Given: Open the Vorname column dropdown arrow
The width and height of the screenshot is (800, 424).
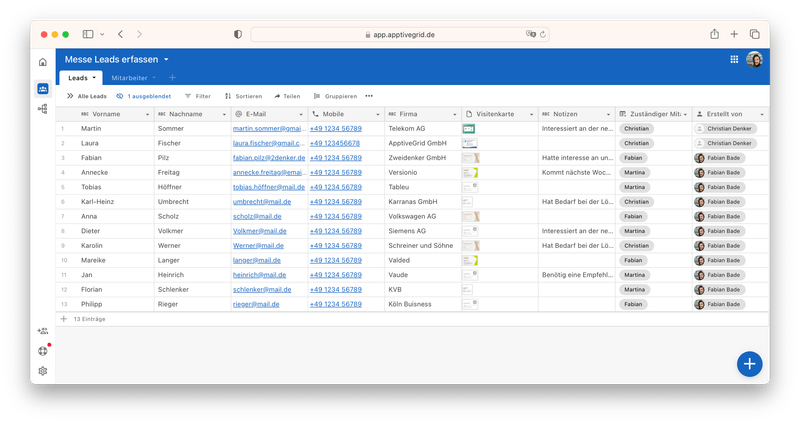Looking at the screenshot, I should [147, 114].
